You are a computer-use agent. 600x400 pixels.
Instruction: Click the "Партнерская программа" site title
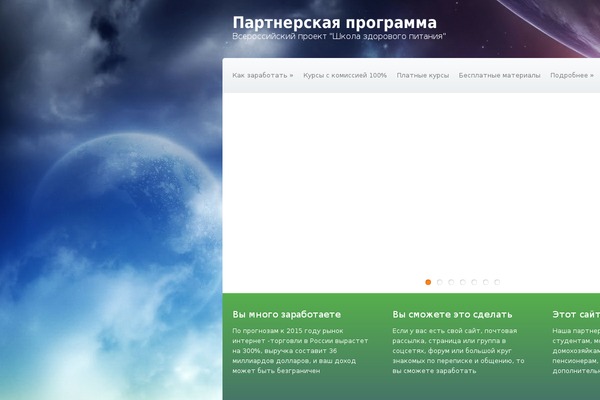click(x=334, y=23)
